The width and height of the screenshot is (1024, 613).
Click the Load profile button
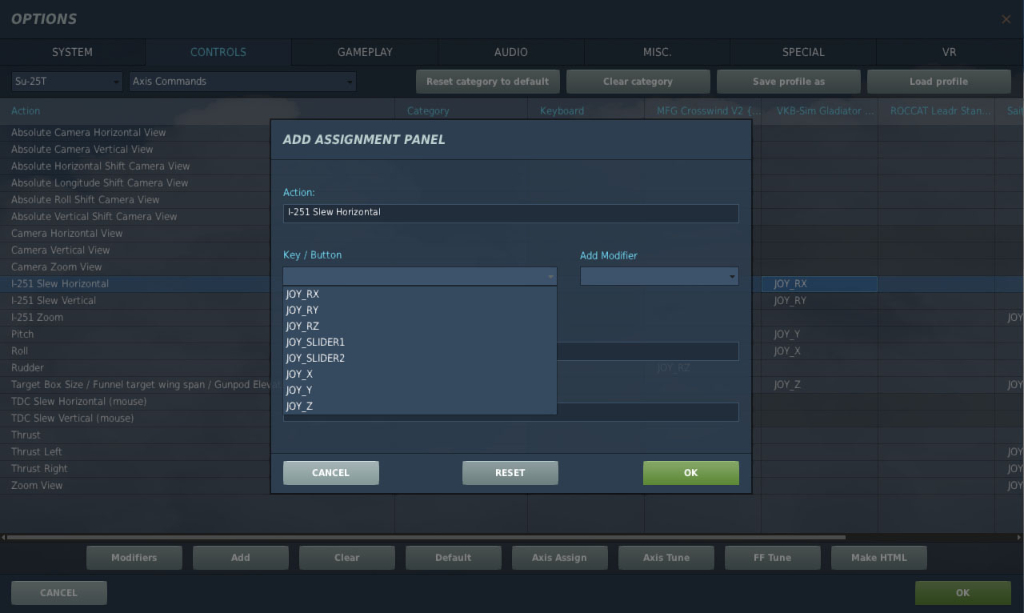pyautogui.click(x=938, y=82)
